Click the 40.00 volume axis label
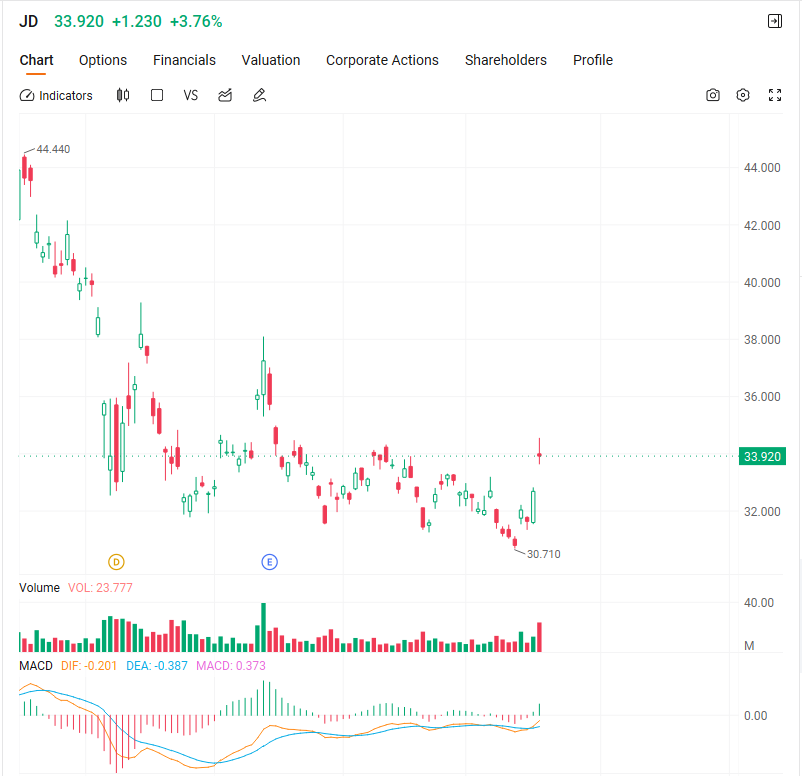802x776 pixels. [x=759, y=603]
